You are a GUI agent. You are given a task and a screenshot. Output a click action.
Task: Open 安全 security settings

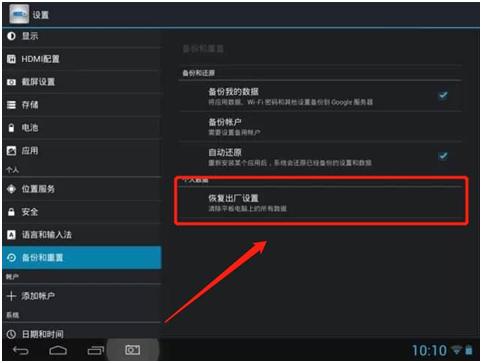[82, 212]
